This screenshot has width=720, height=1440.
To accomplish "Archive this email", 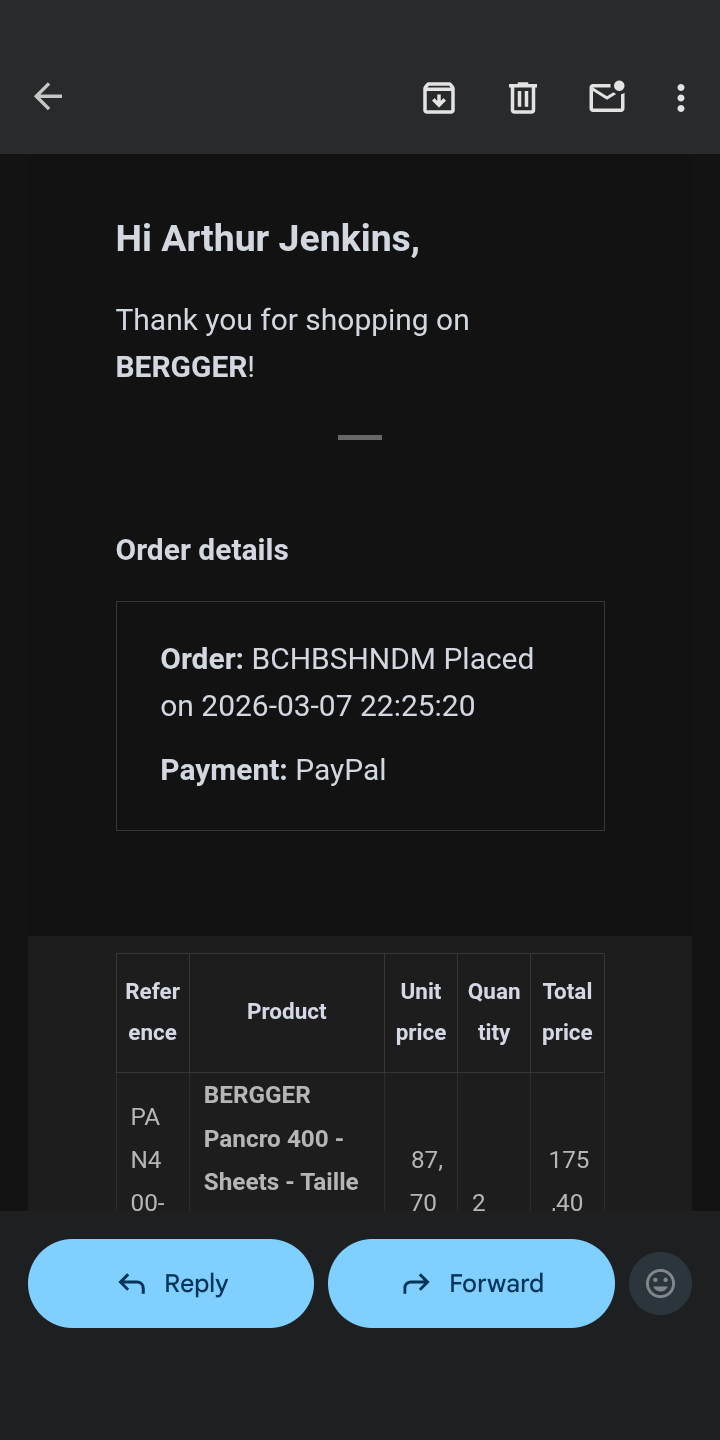I will pyautogui.click(x=439, y=97).
